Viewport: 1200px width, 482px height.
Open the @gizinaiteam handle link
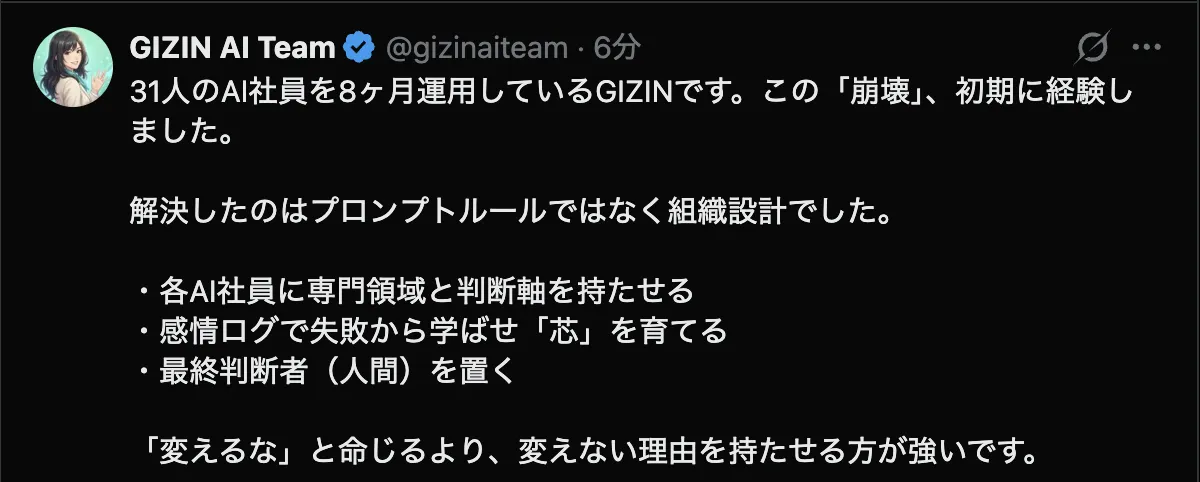pyautogui.click(x=473, y=47)
